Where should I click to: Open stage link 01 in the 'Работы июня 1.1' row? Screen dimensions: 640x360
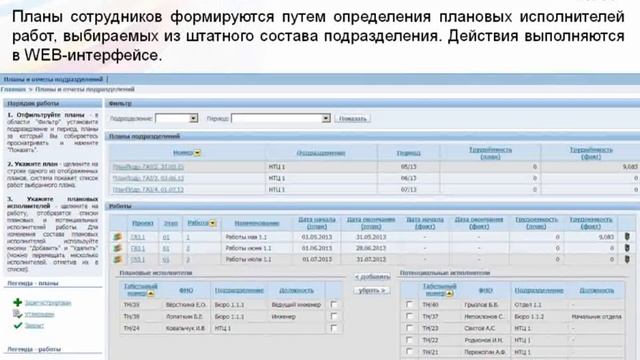(166, 249)
